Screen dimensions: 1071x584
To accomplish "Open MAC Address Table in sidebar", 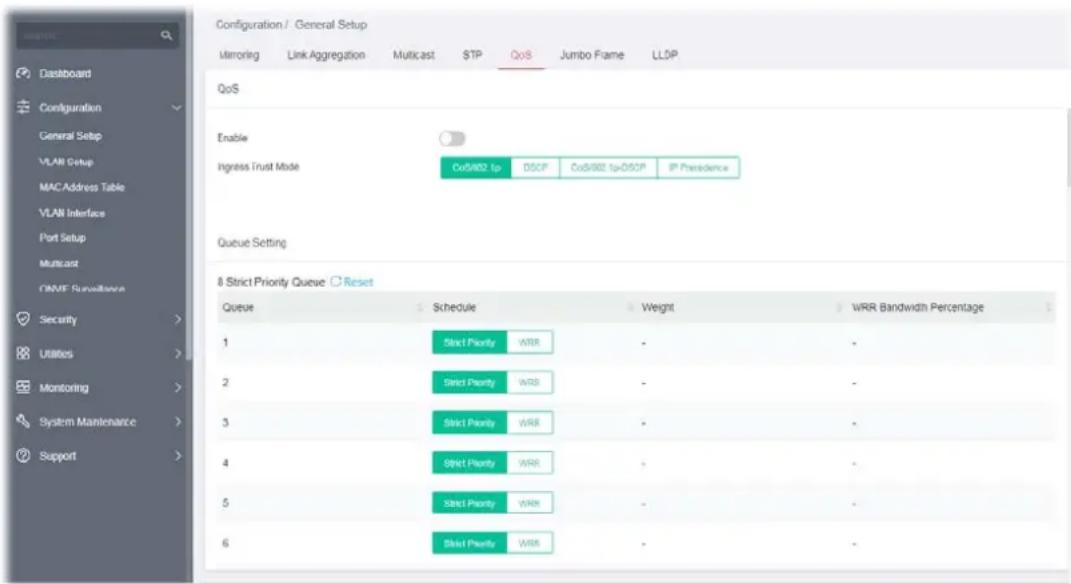I will point(82,187).
